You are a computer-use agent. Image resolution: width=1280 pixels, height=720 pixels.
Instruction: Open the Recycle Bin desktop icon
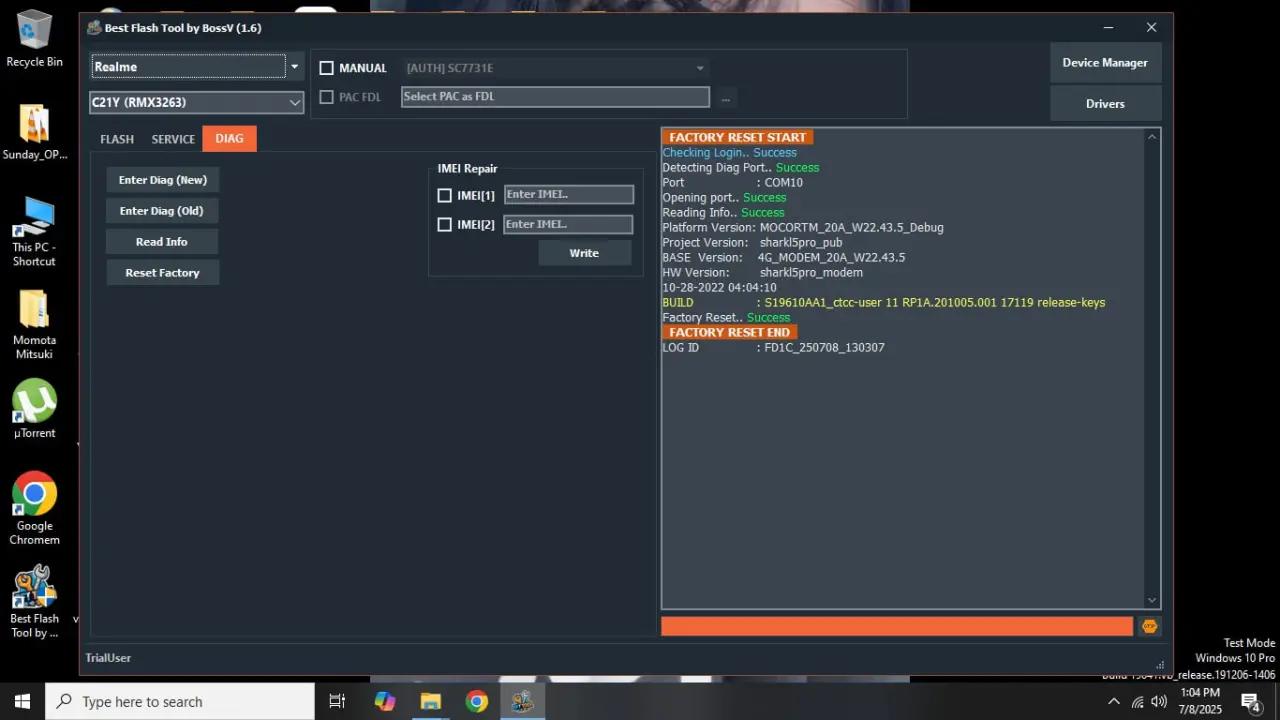coord(34,39)
